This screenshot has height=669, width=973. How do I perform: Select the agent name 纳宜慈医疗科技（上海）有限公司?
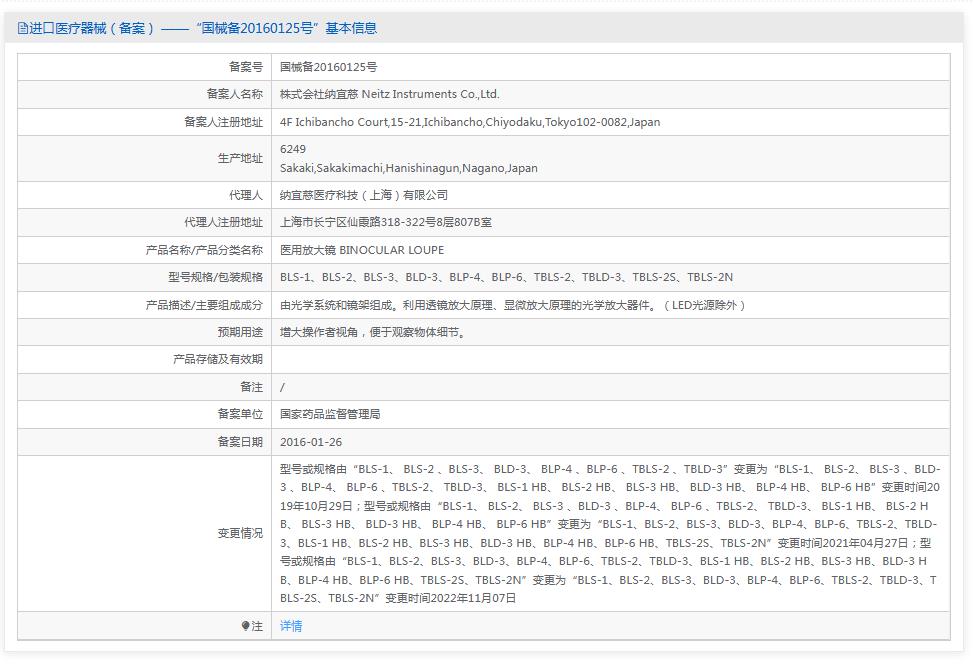click(x=363, y=195)
